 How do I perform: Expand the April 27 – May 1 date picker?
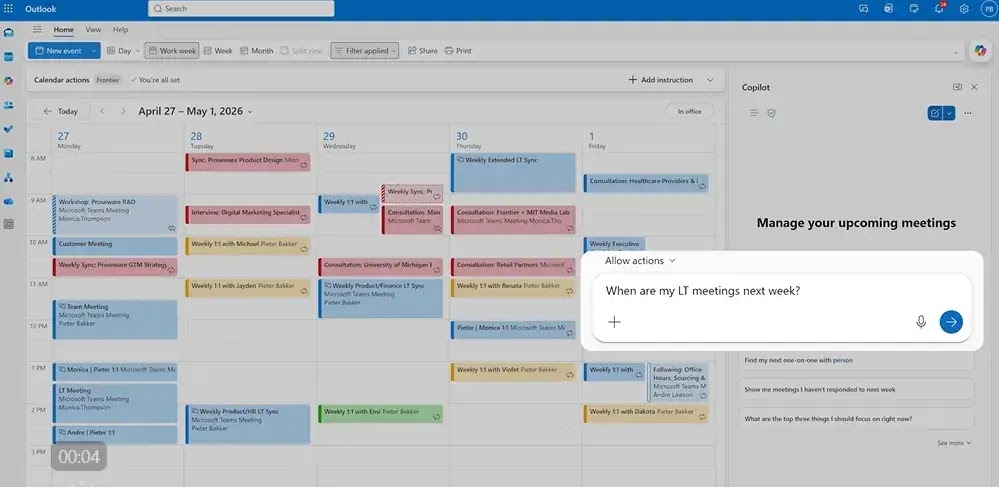point(195,112)
